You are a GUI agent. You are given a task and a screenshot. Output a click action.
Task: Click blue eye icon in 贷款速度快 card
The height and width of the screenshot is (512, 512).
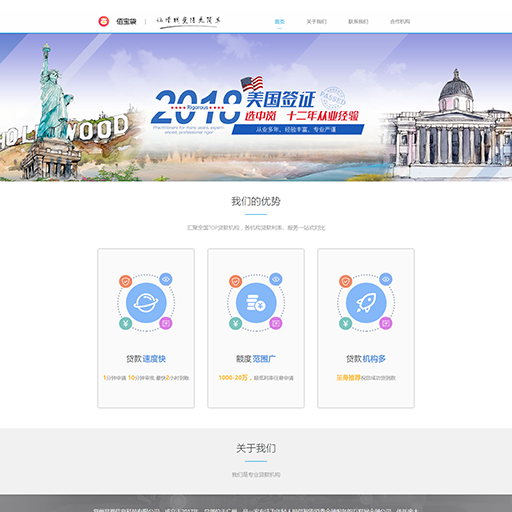click(x=166, y=279)
